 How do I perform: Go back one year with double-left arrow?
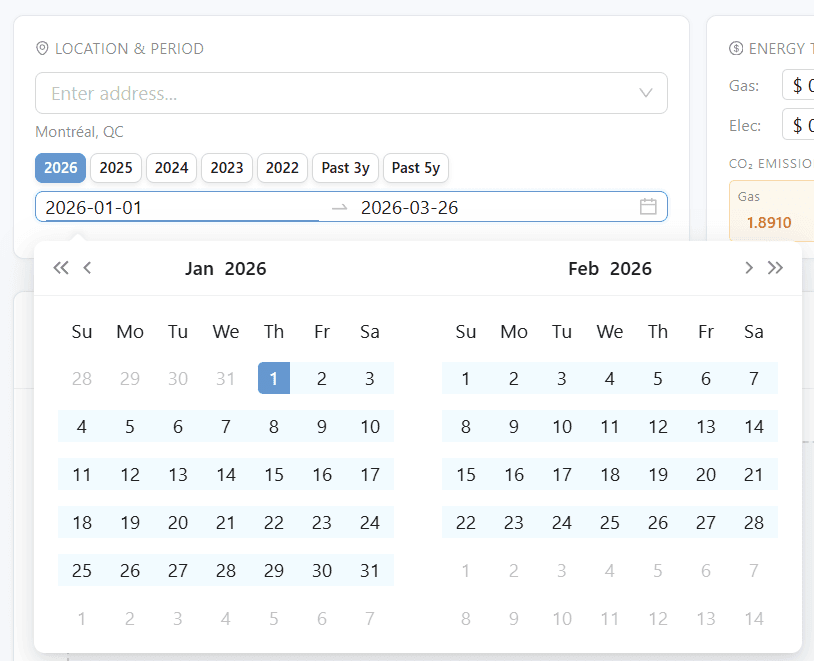[x=61, y=268]
